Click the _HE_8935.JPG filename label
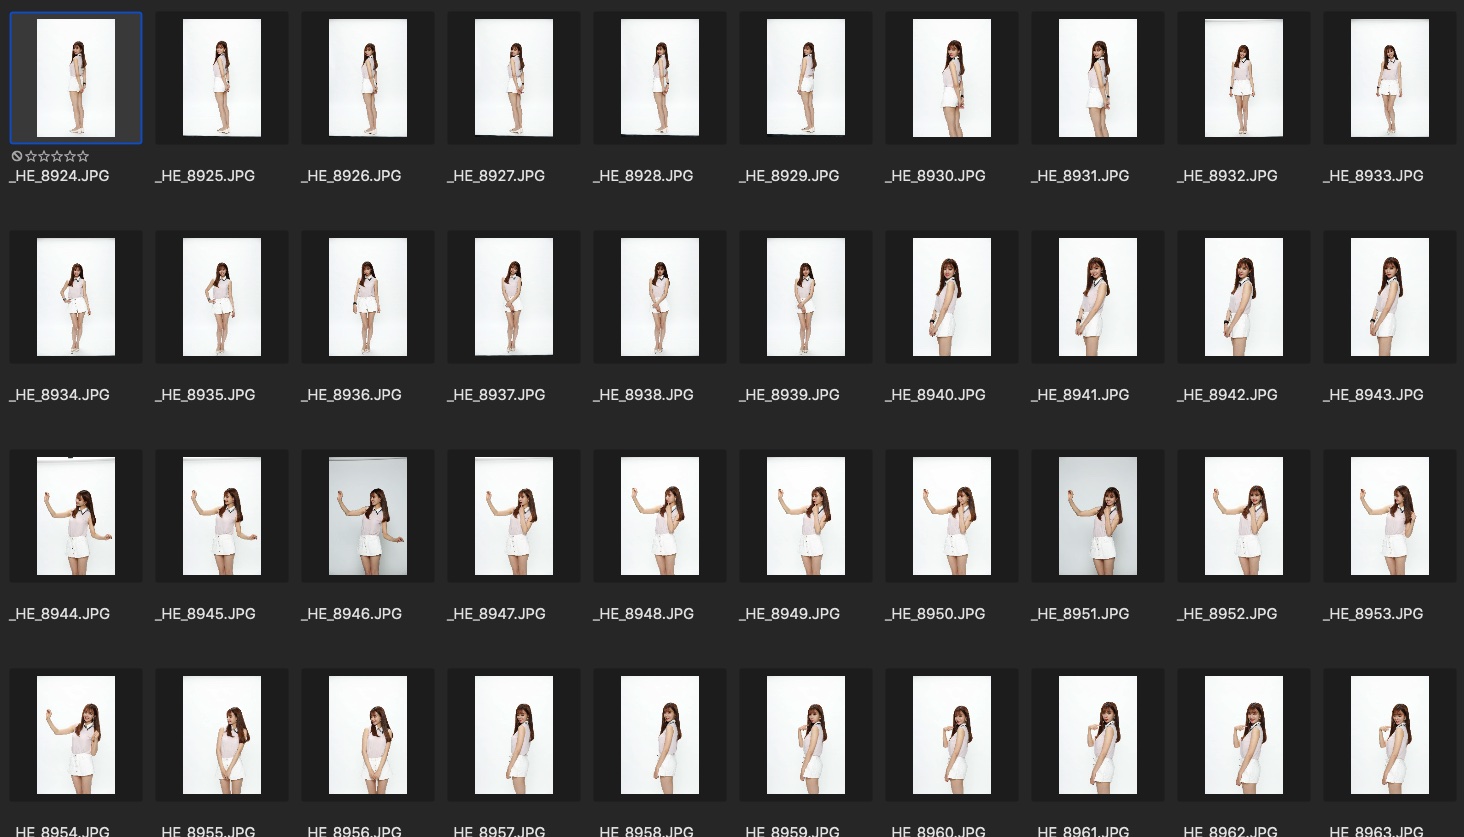The width and height of the screenshot is (1464, 837). [205, 395]
